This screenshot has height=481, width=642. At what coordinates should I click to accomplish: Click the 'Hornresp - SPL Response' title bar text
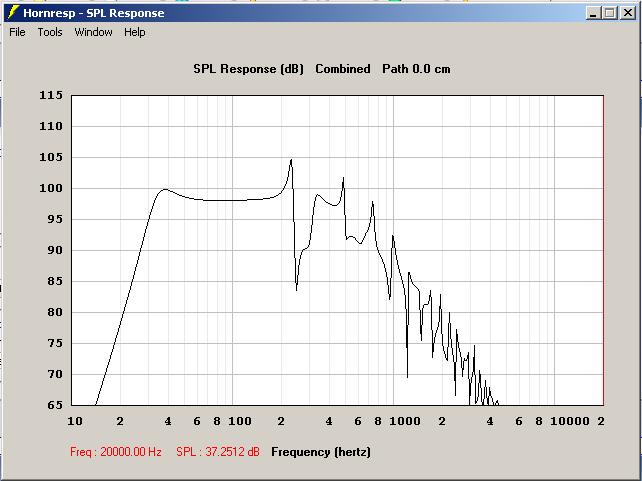pos(94,13)
